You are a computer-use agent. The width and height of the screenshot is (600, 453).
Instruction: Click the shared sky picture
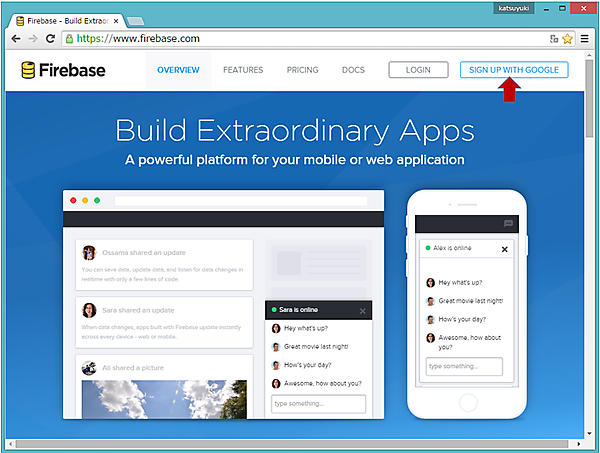[x=164, y=399]
